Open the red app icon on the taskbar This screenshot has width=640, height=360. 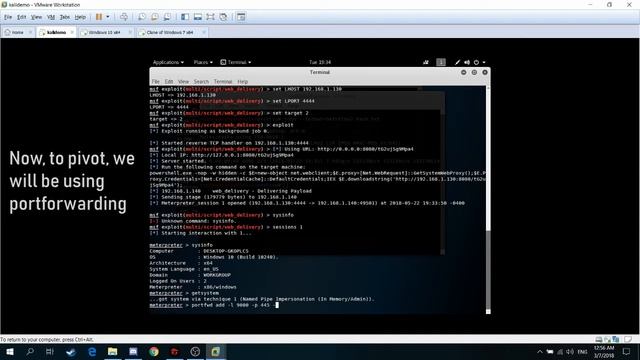click(175, 351)
